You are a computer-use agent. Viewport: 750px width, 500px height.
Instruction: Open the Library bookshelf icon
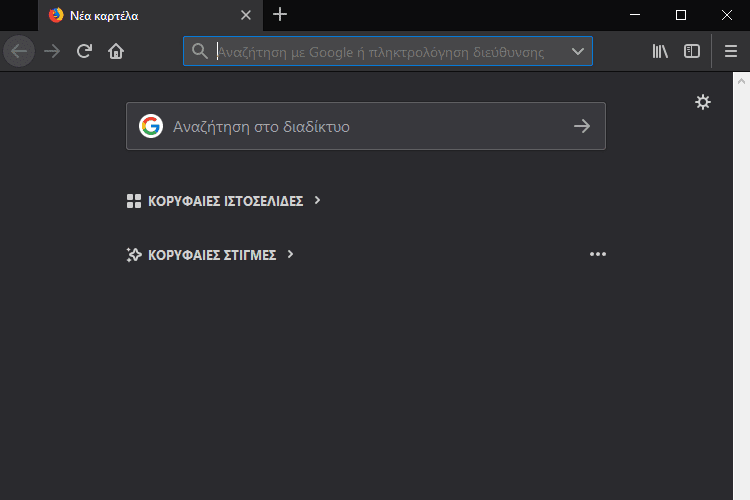coord(660,51)
